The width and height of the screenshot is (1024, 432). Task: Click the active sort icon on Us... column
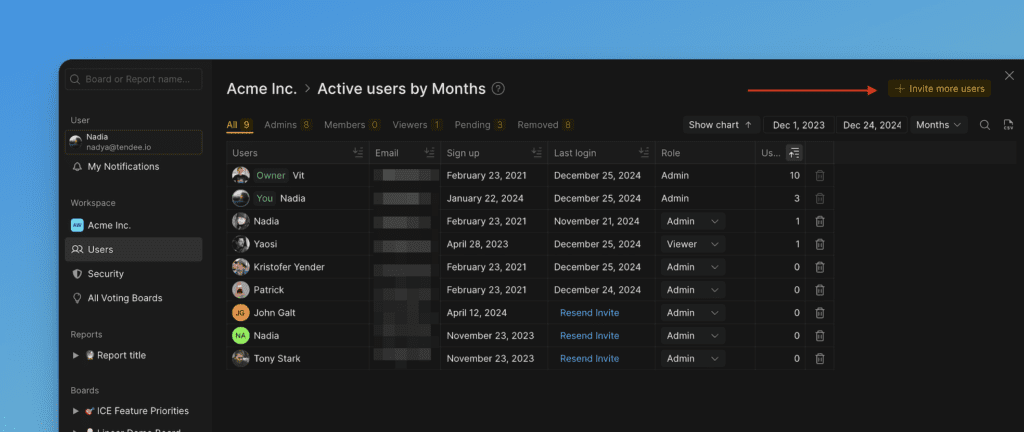point(794,153)
